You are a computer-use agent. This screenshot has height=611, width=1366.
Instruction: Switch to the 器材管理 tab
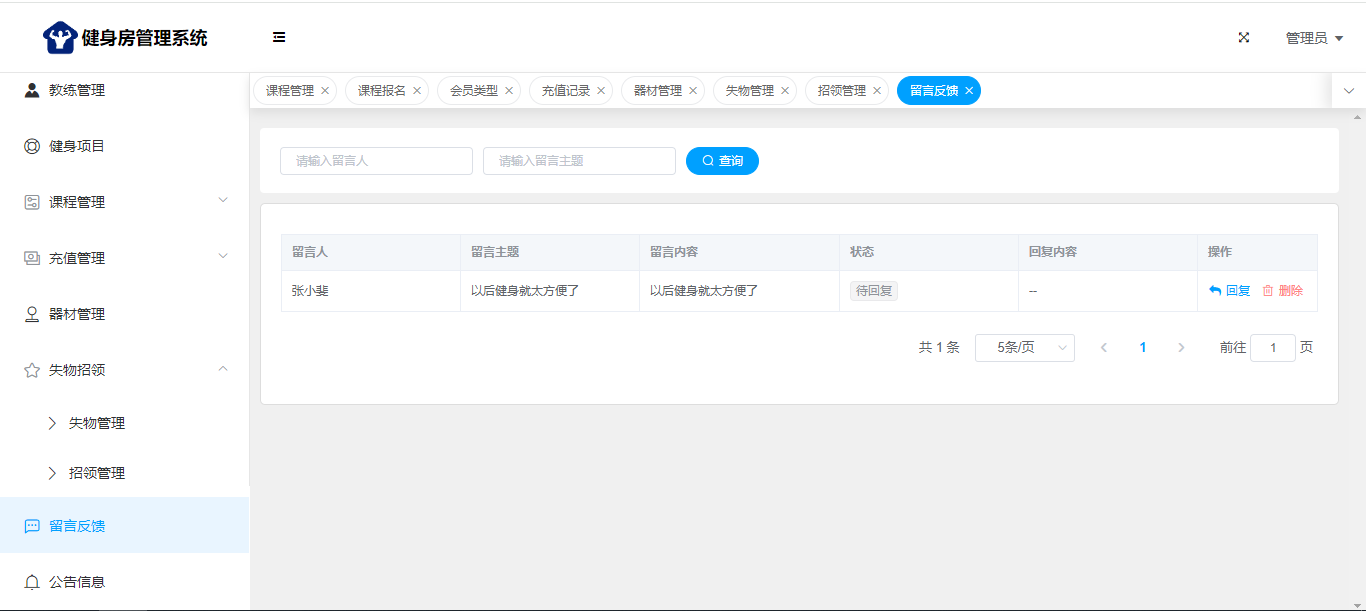[657, 91]
